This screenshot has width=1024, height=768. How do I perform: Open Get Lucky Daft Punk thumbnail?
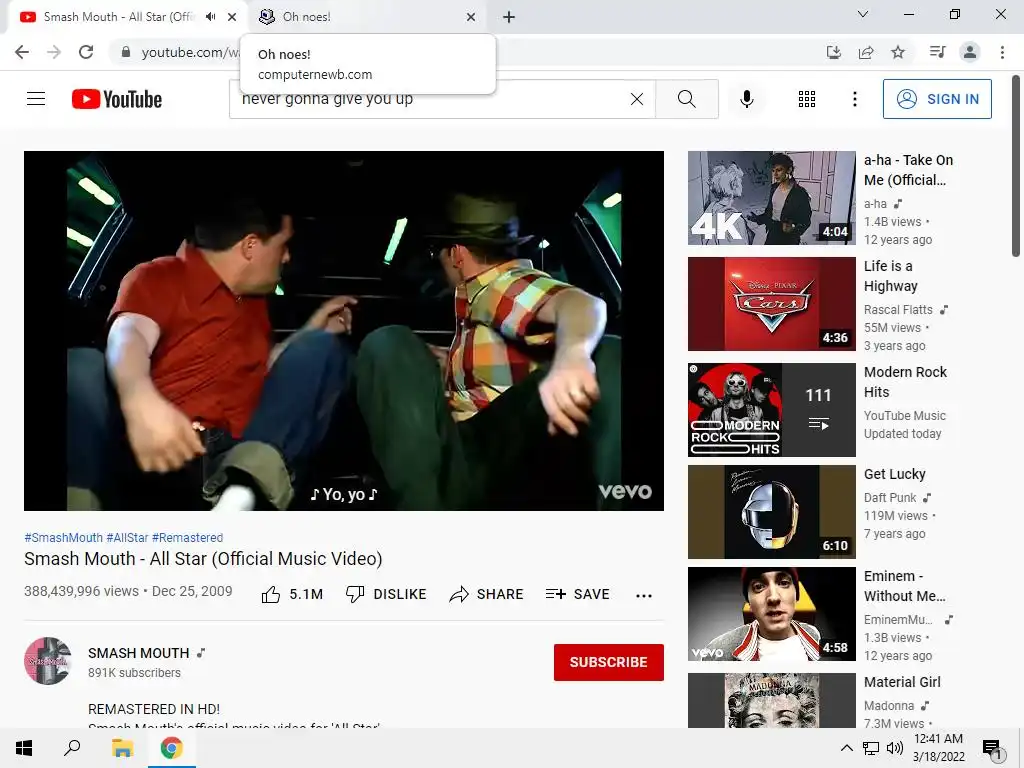pos(771,511)
